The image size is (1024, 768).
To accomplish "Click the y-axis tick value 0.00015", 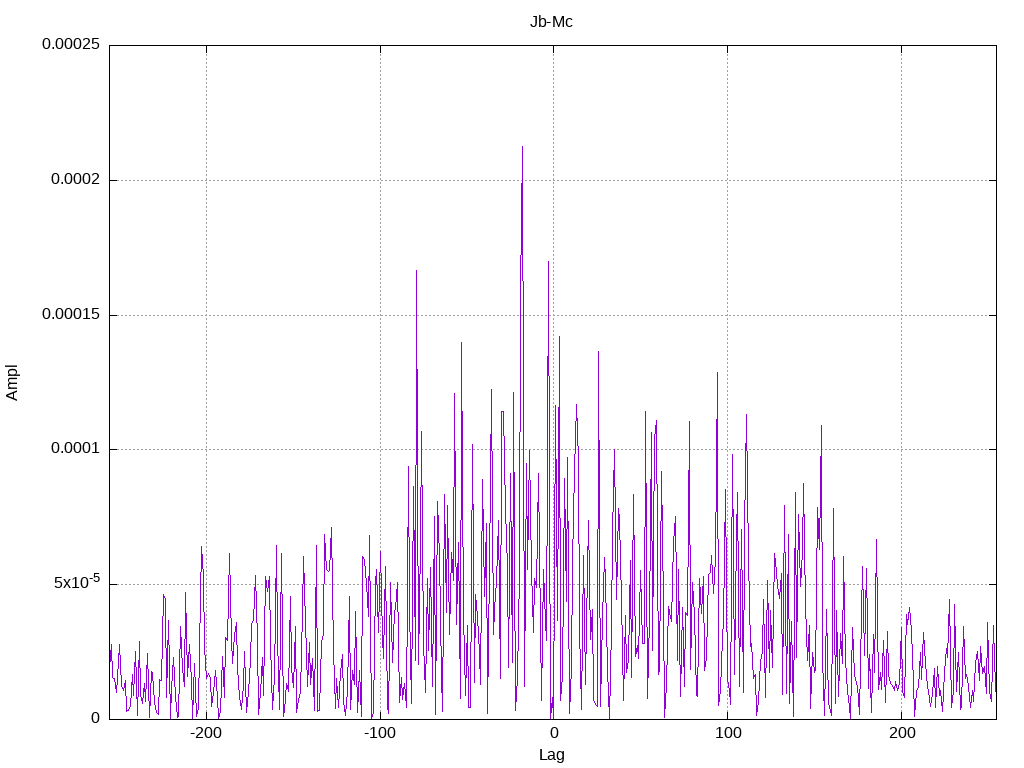I will pos(71,314).
